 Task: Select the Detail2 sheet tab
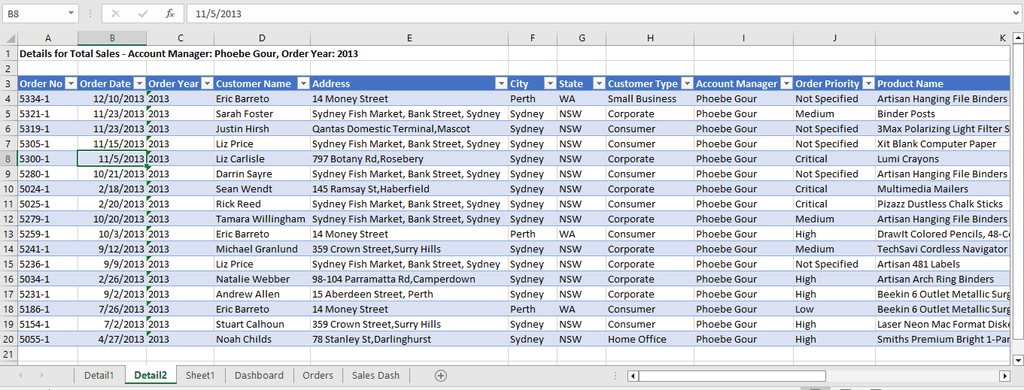pos(150,375)
